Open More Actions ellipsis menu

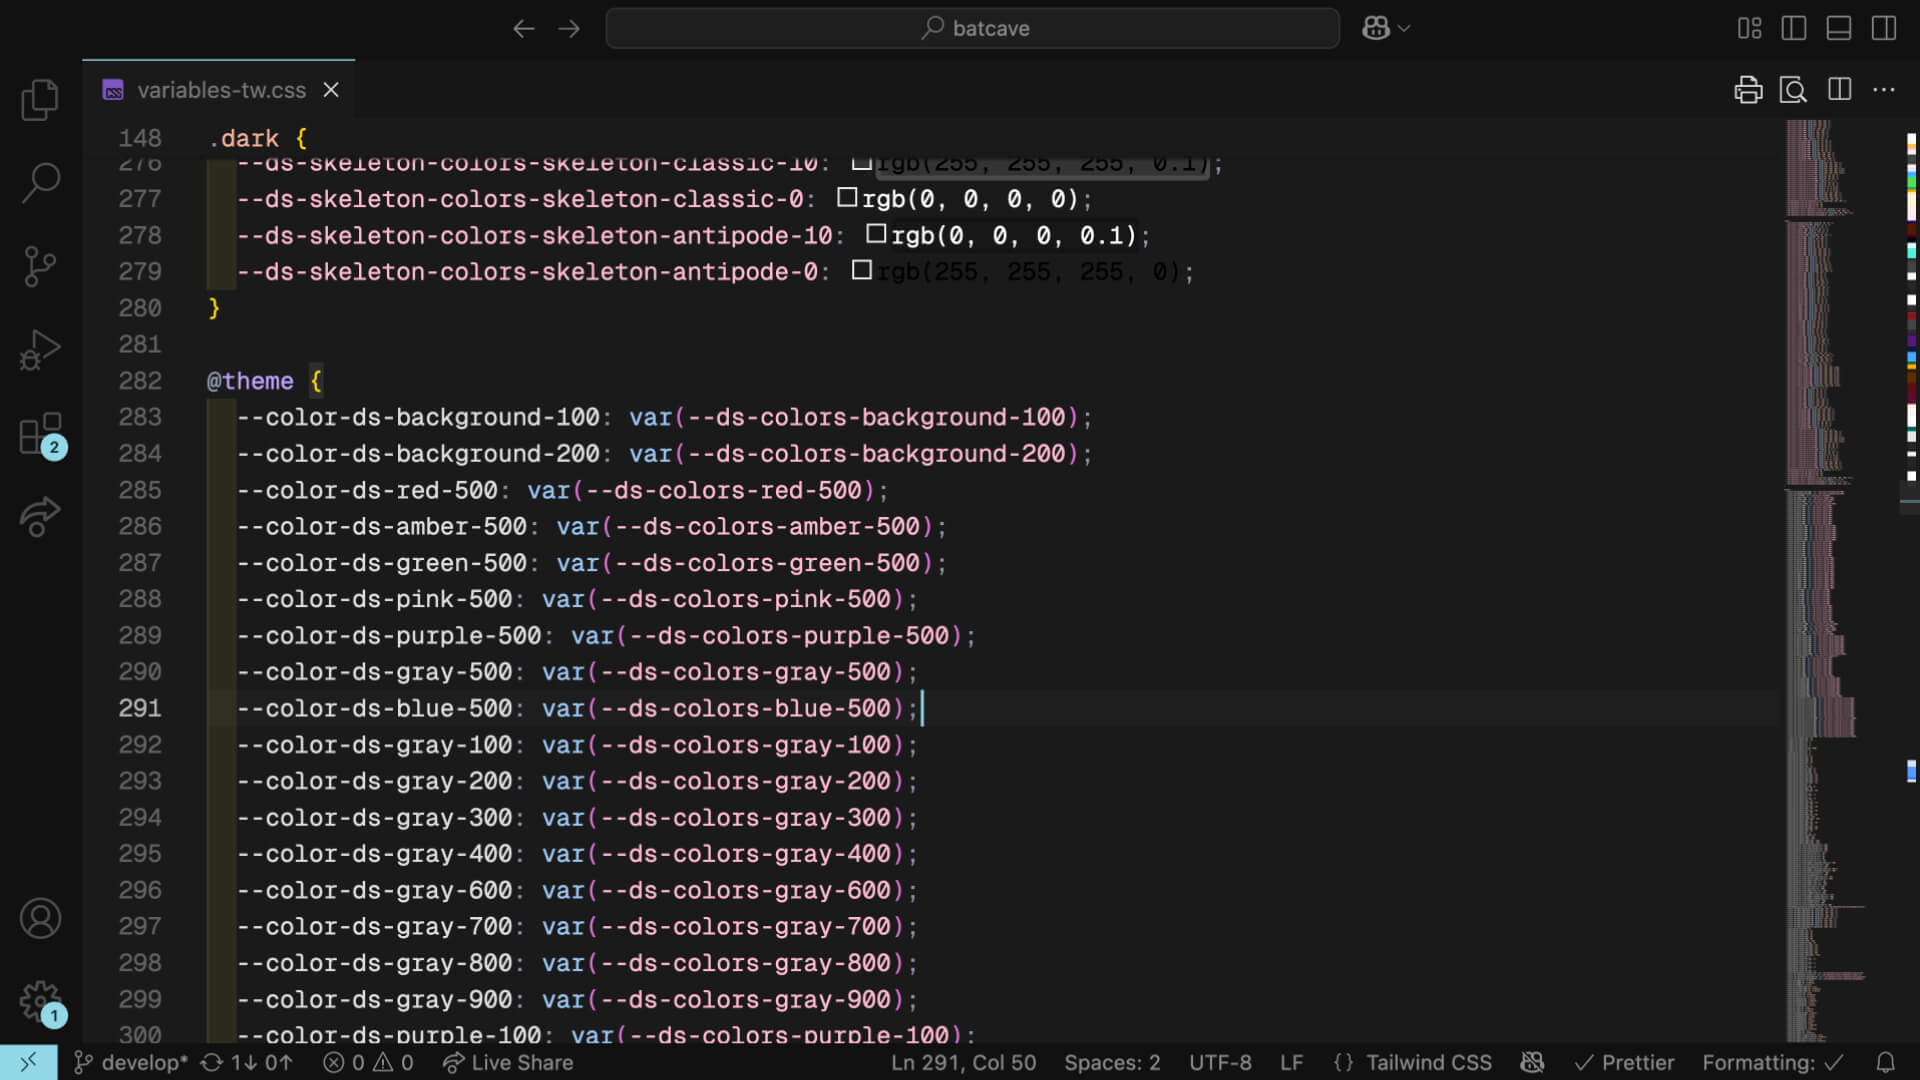1884,90
